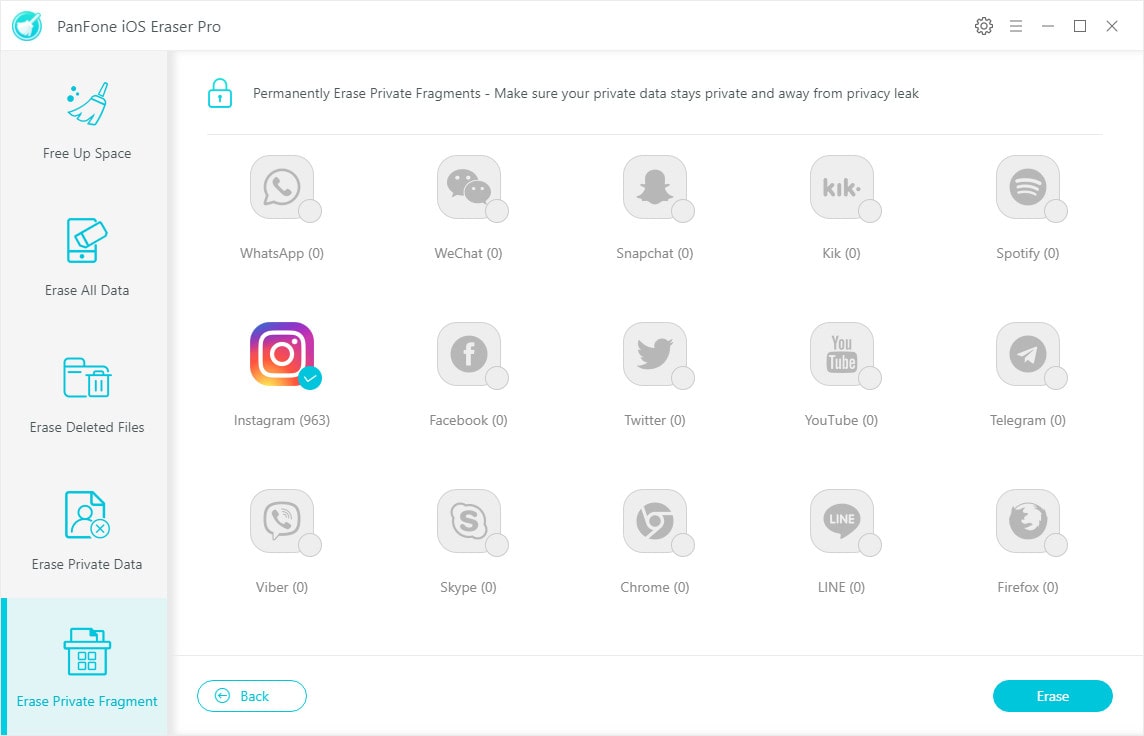The width and height of the screenshot is (1144, 736).
Task: Toggle the Chrome selection circle
Action: (683, 545)
